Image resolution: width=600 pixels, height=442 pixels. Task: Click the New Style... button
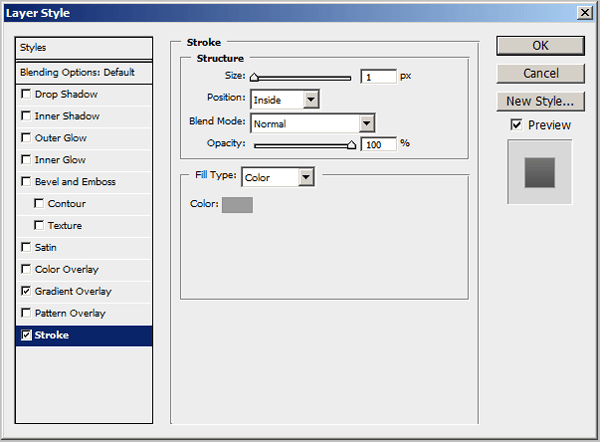[x=540, y=101]
